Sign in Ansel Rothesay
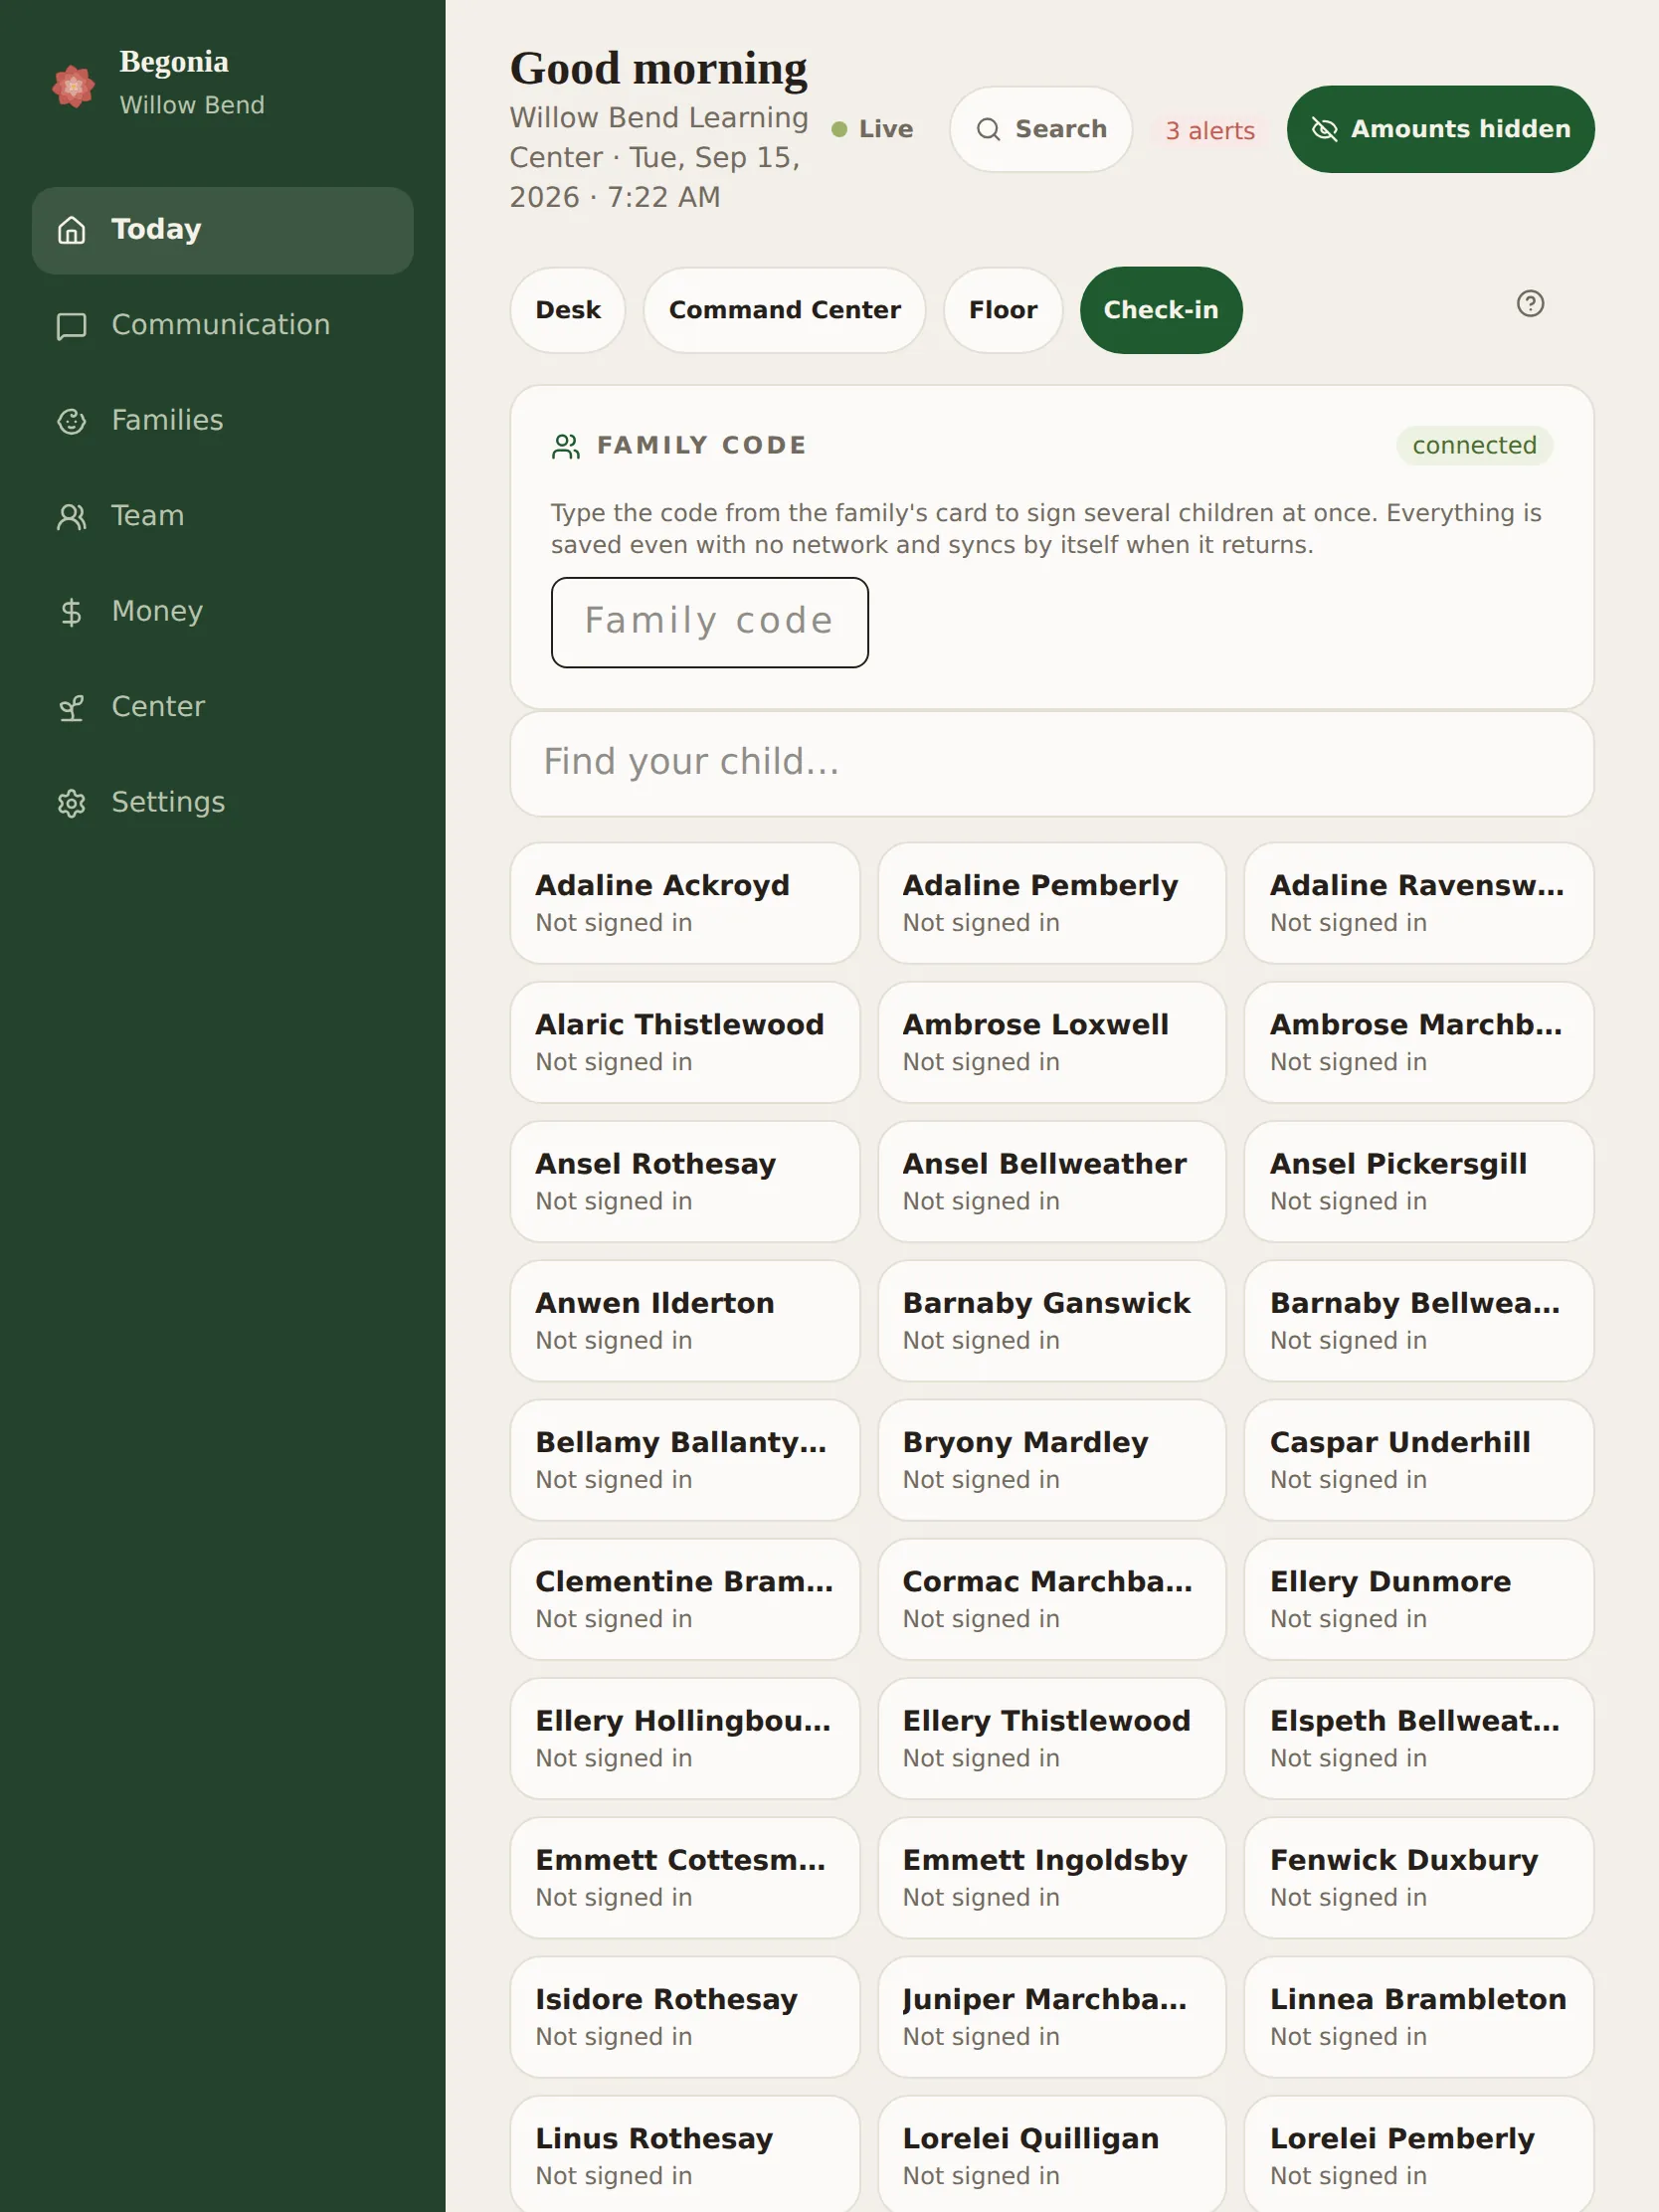This screenshot has width=1659, height=2212. click(x=685, y=1181)
